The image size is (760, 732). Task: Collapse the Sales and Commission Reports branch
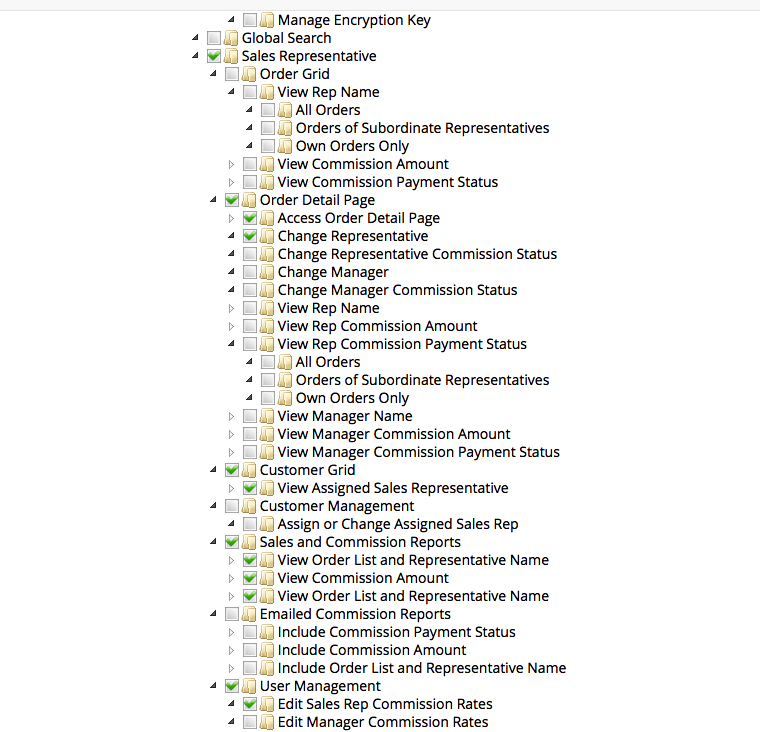pyautogui.click(x=214, y=542)
